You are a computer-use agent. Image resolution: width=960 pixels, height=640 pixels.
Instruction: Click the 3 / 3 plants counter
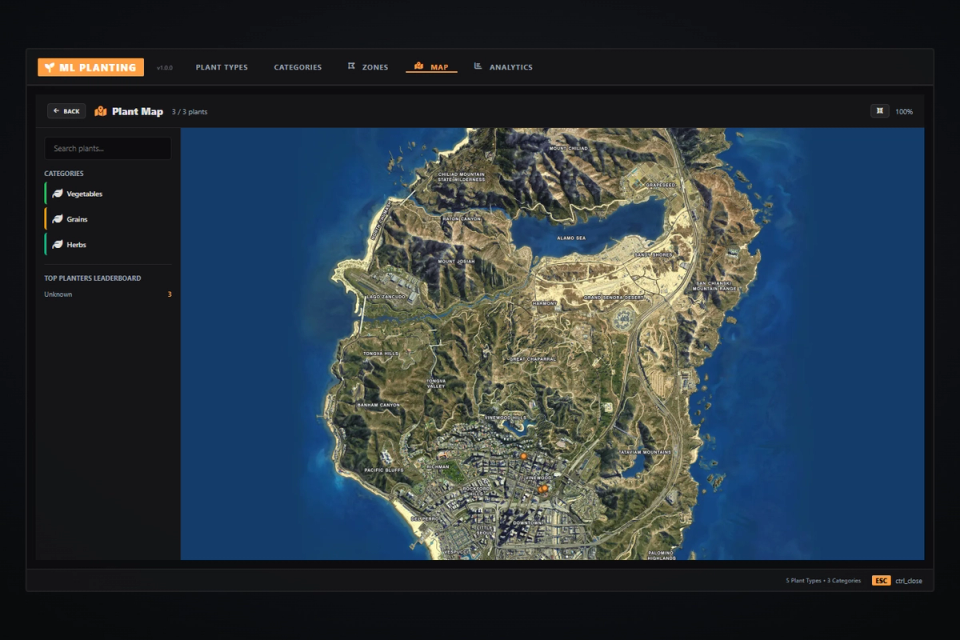click(190, 111)
